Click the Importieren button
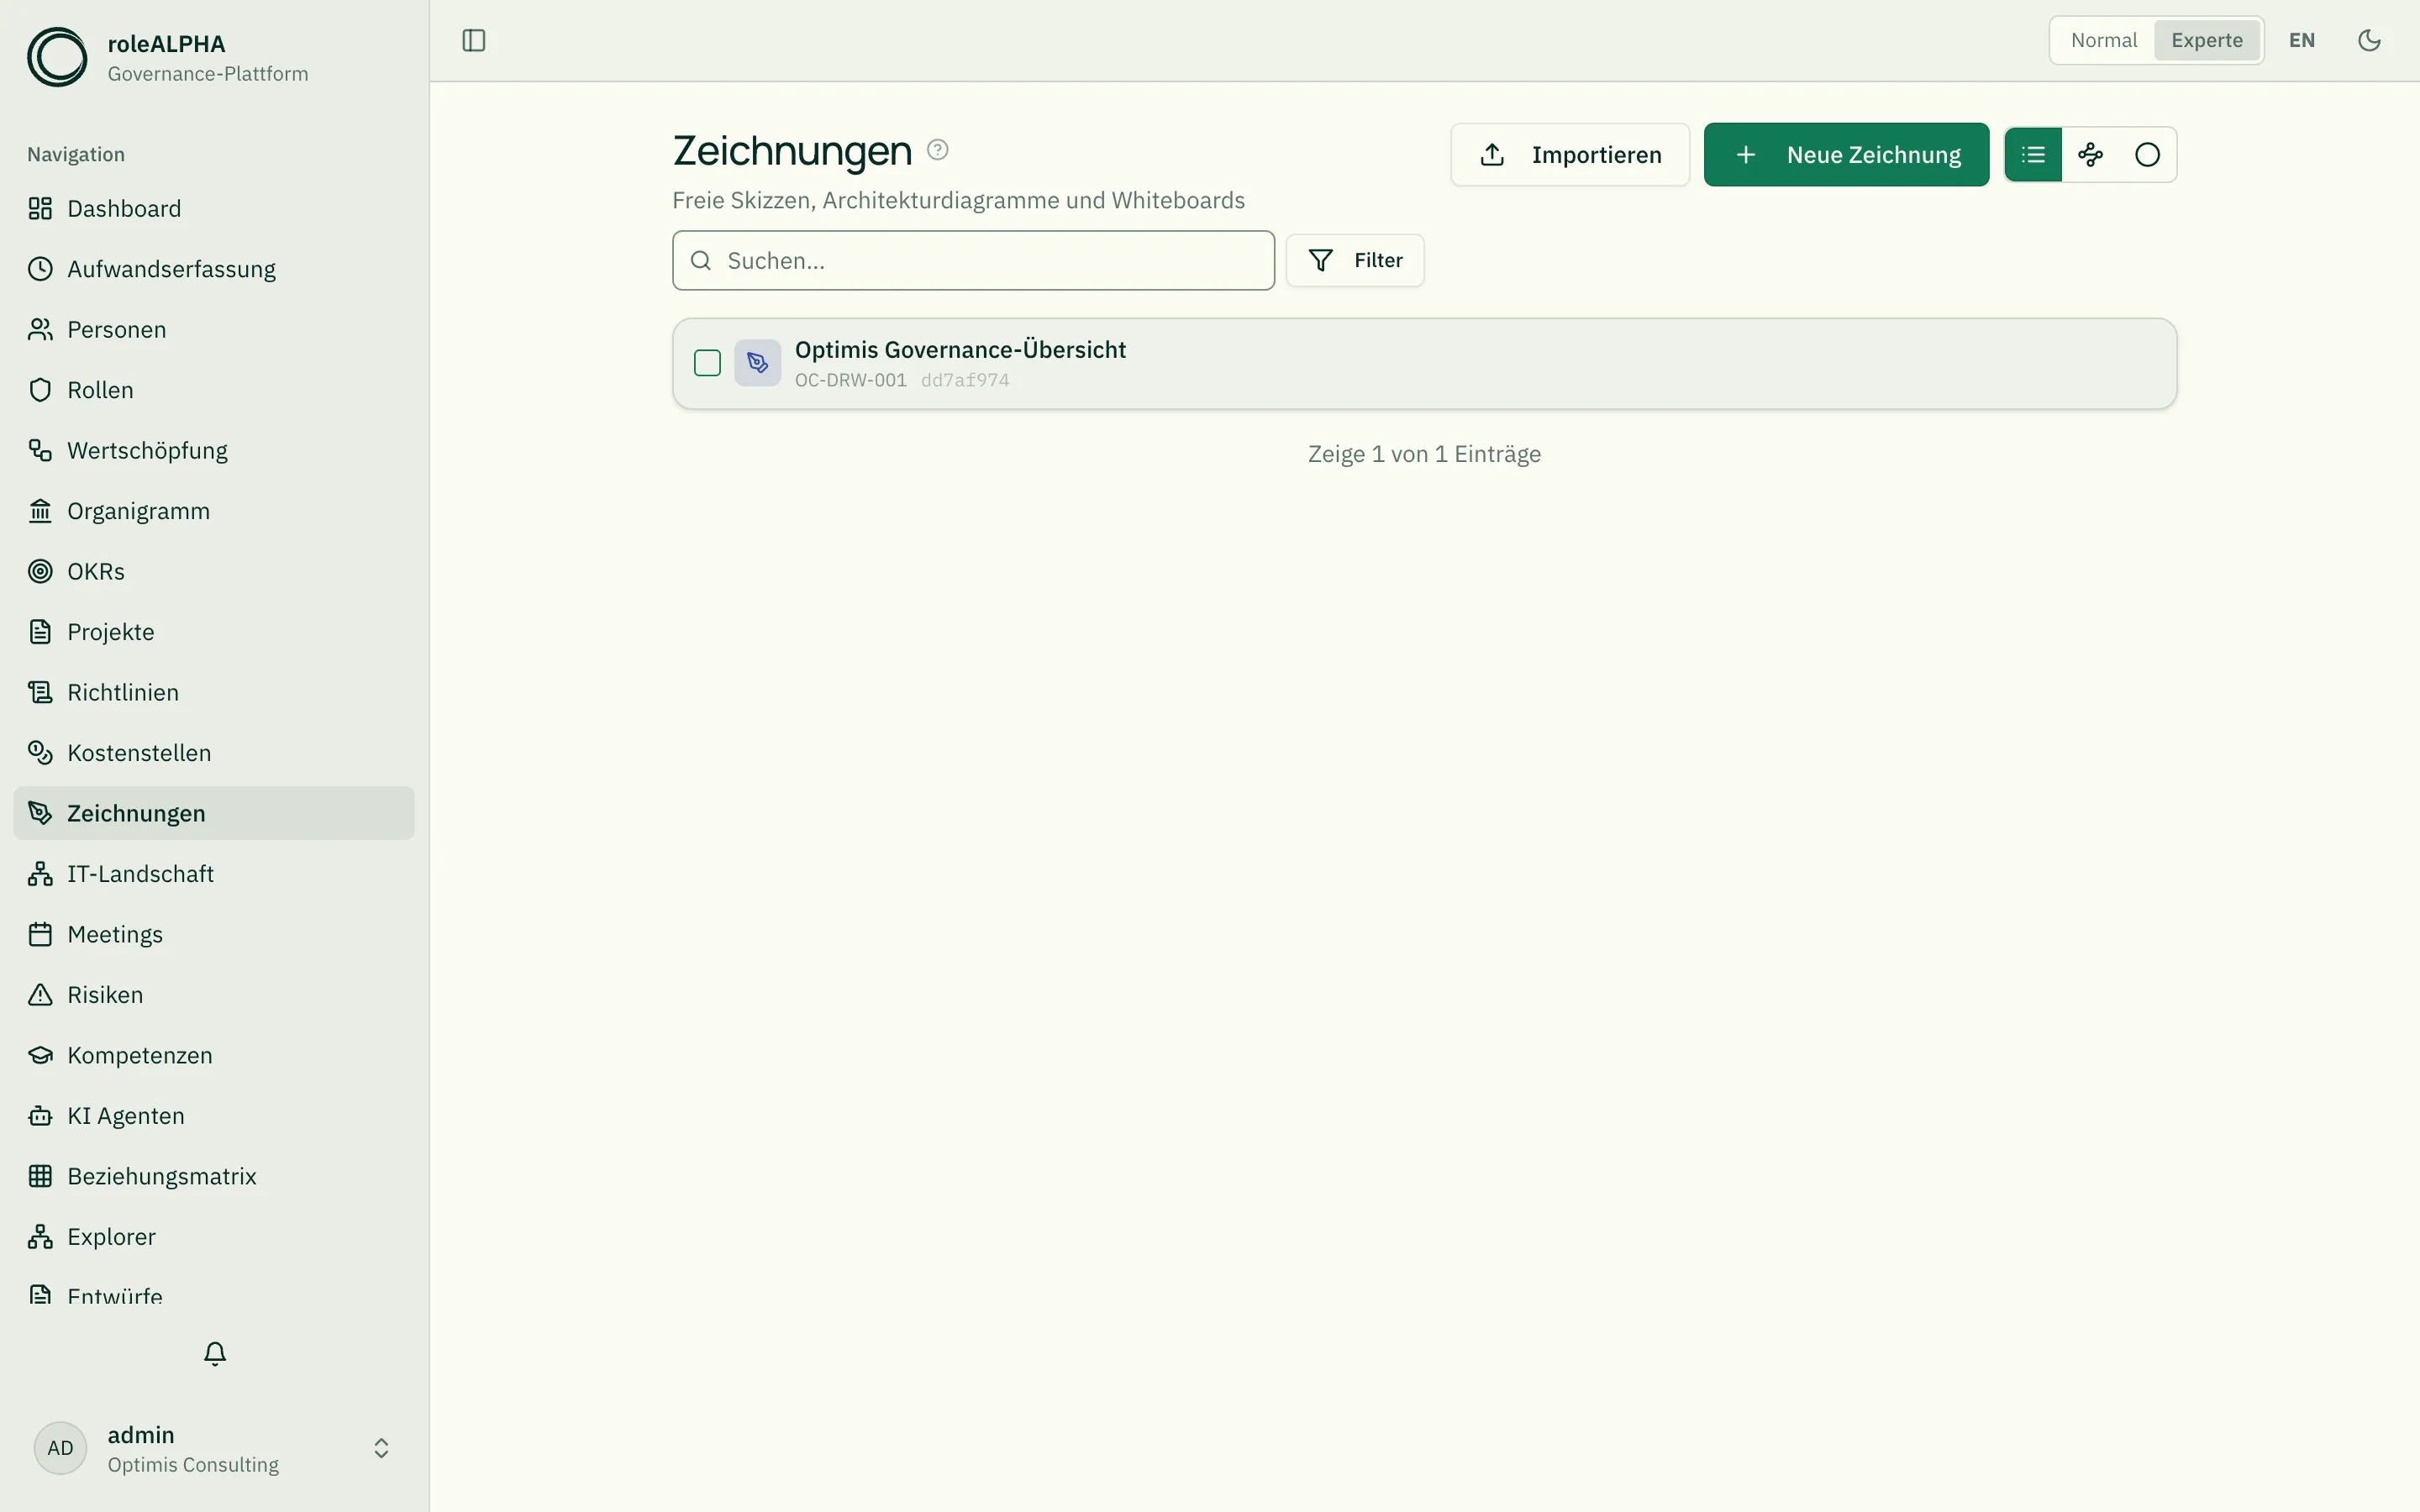2420x1512 pixels. tap(1570, 155)
